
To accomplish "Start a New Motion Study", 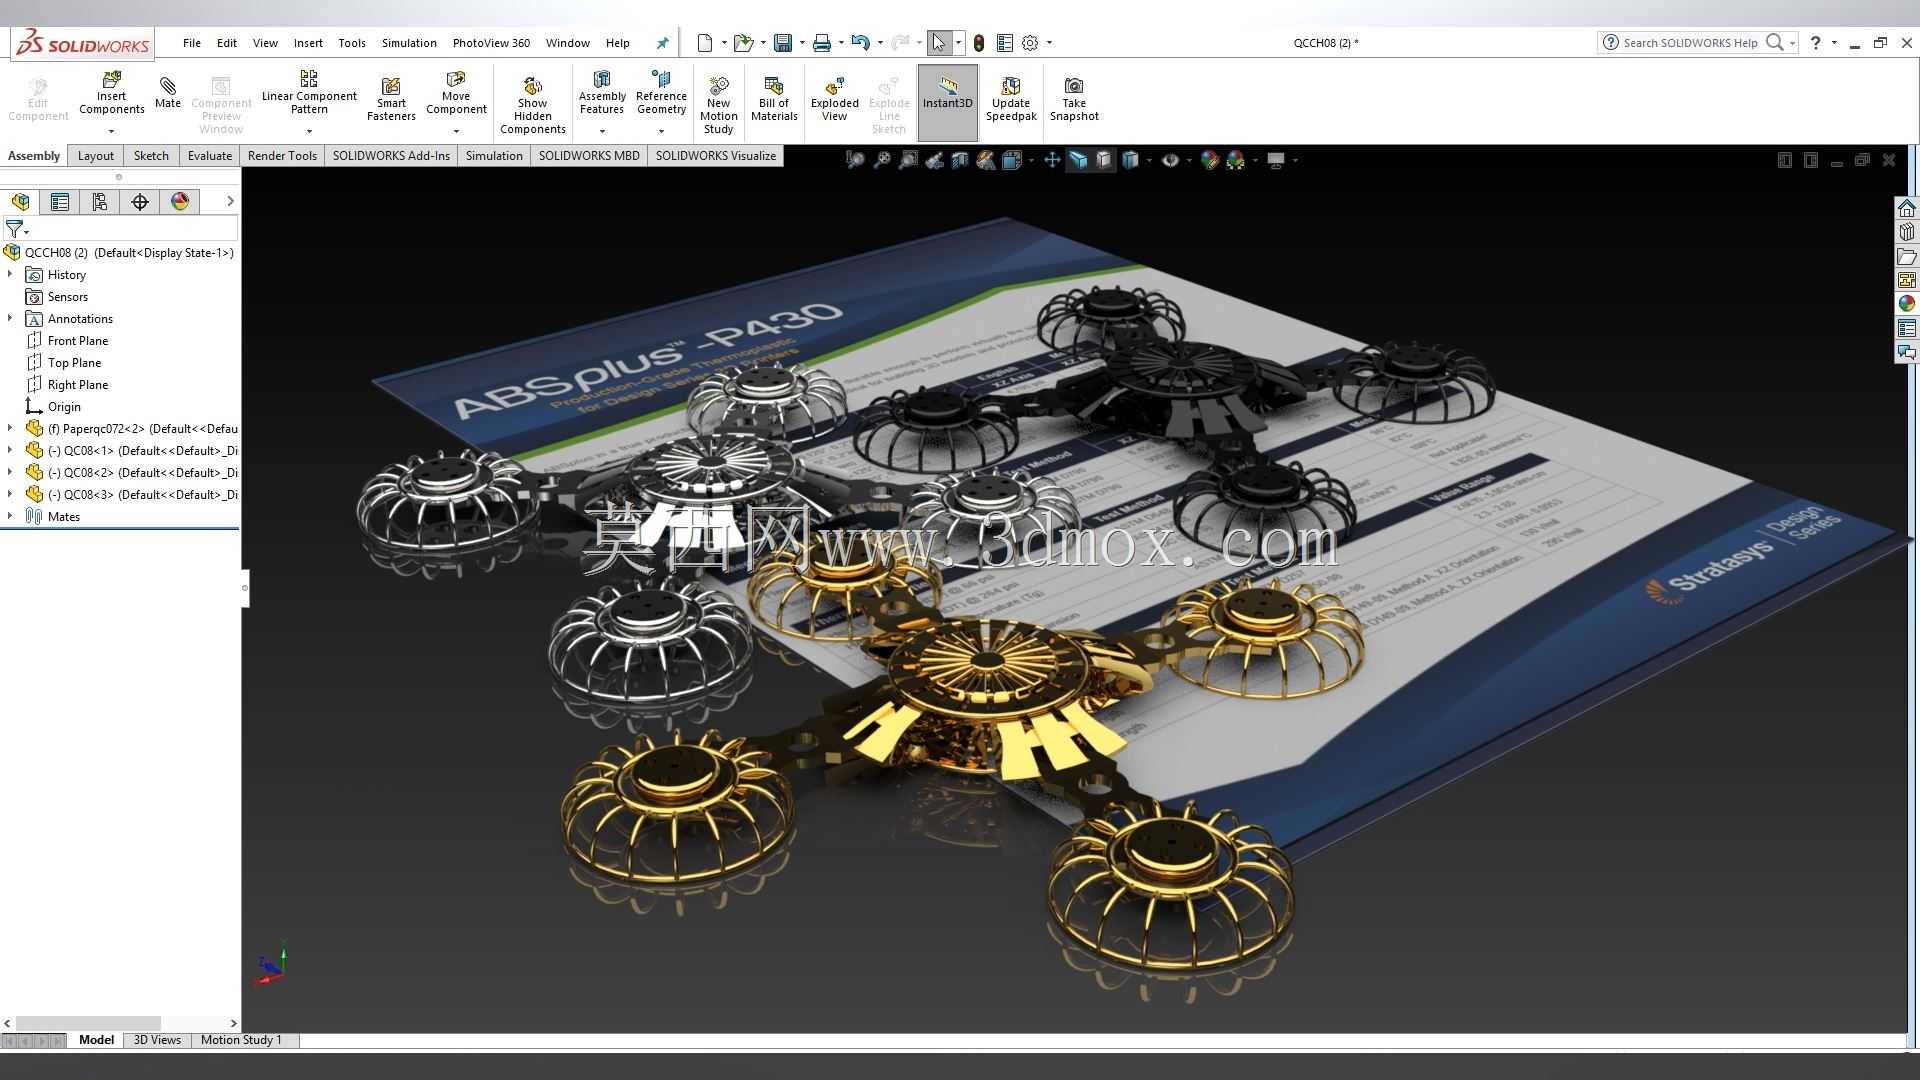I will coord(718,105).
